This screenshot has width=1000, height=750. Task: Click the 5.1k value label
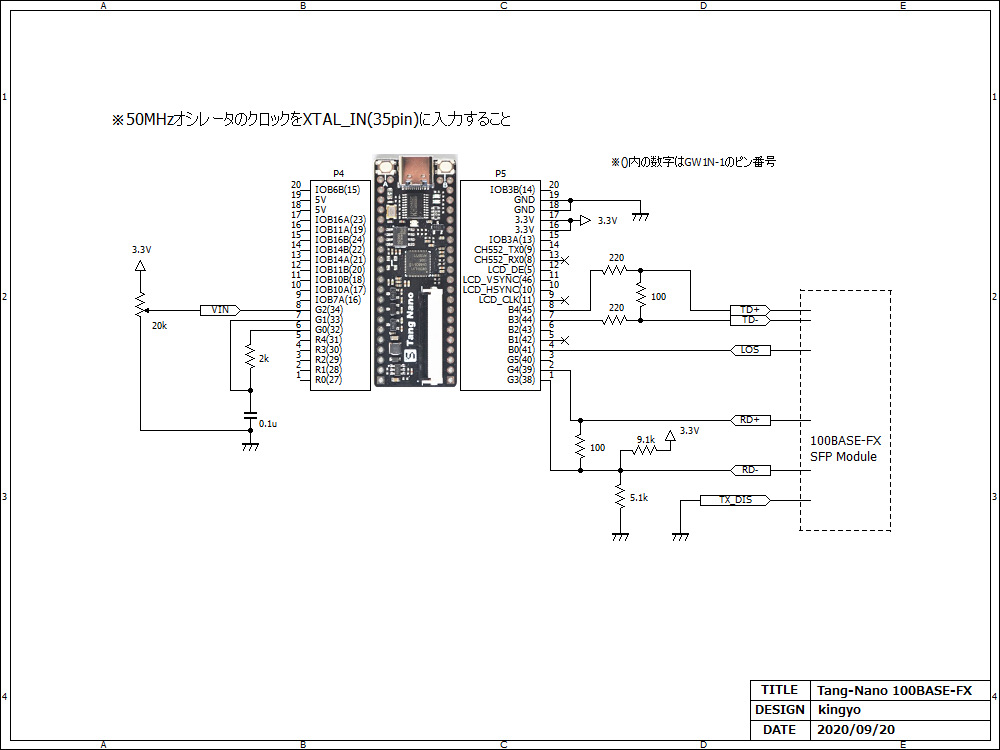[639, 497]
